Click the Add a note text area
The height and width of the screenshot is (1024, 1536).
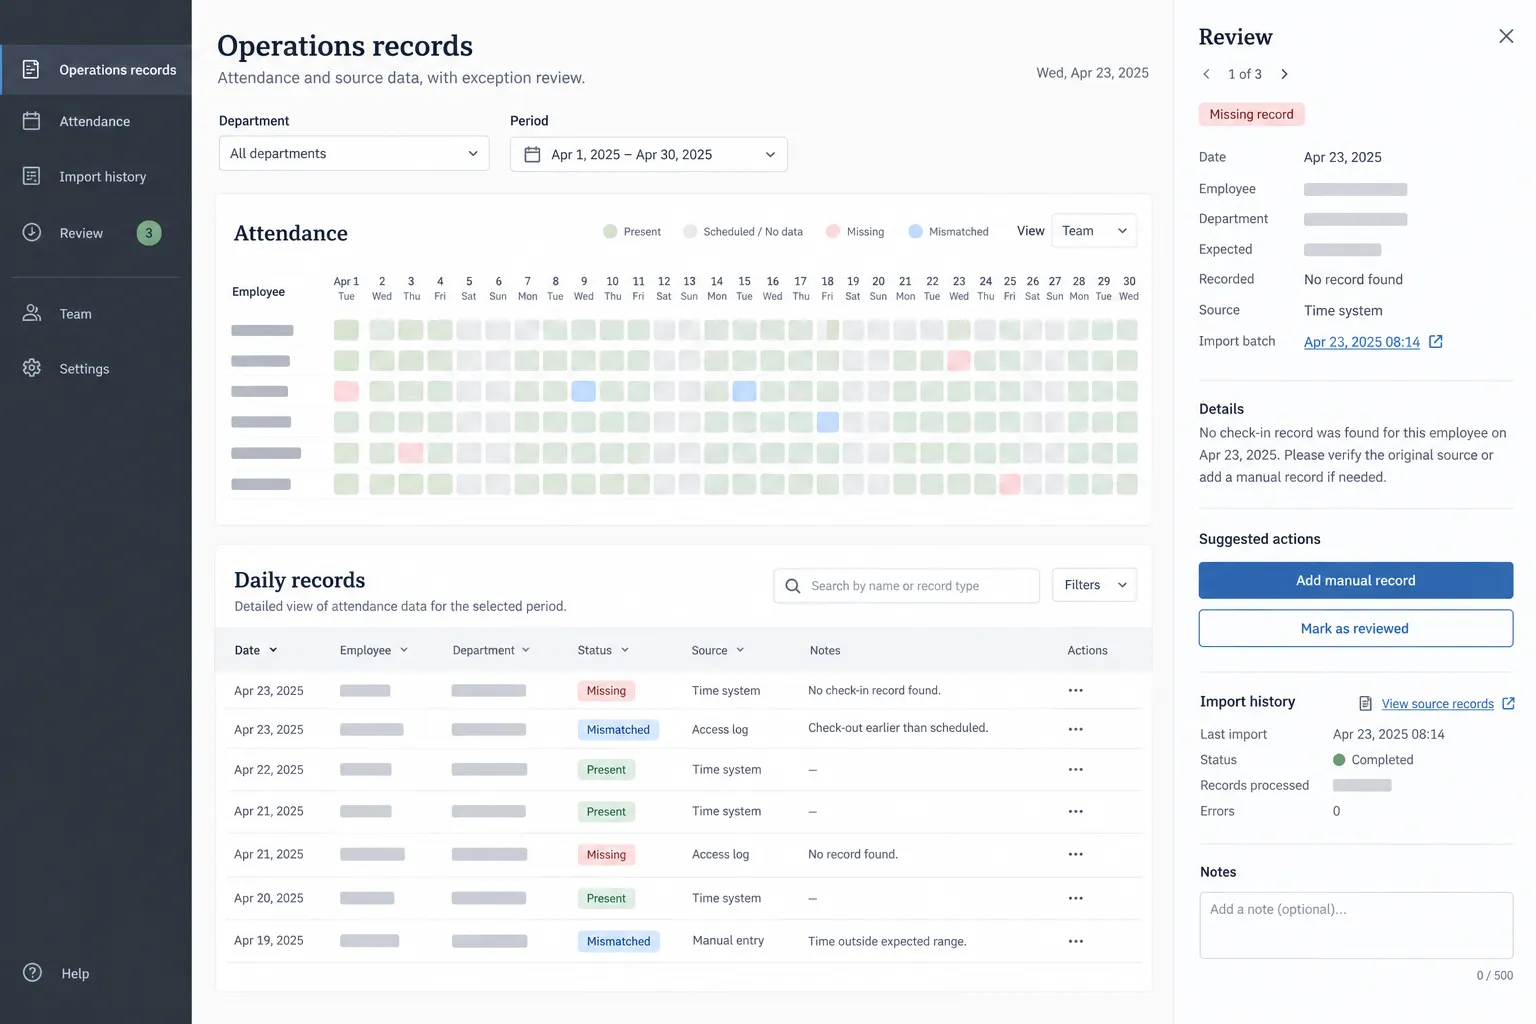(x=1356, y=925)
